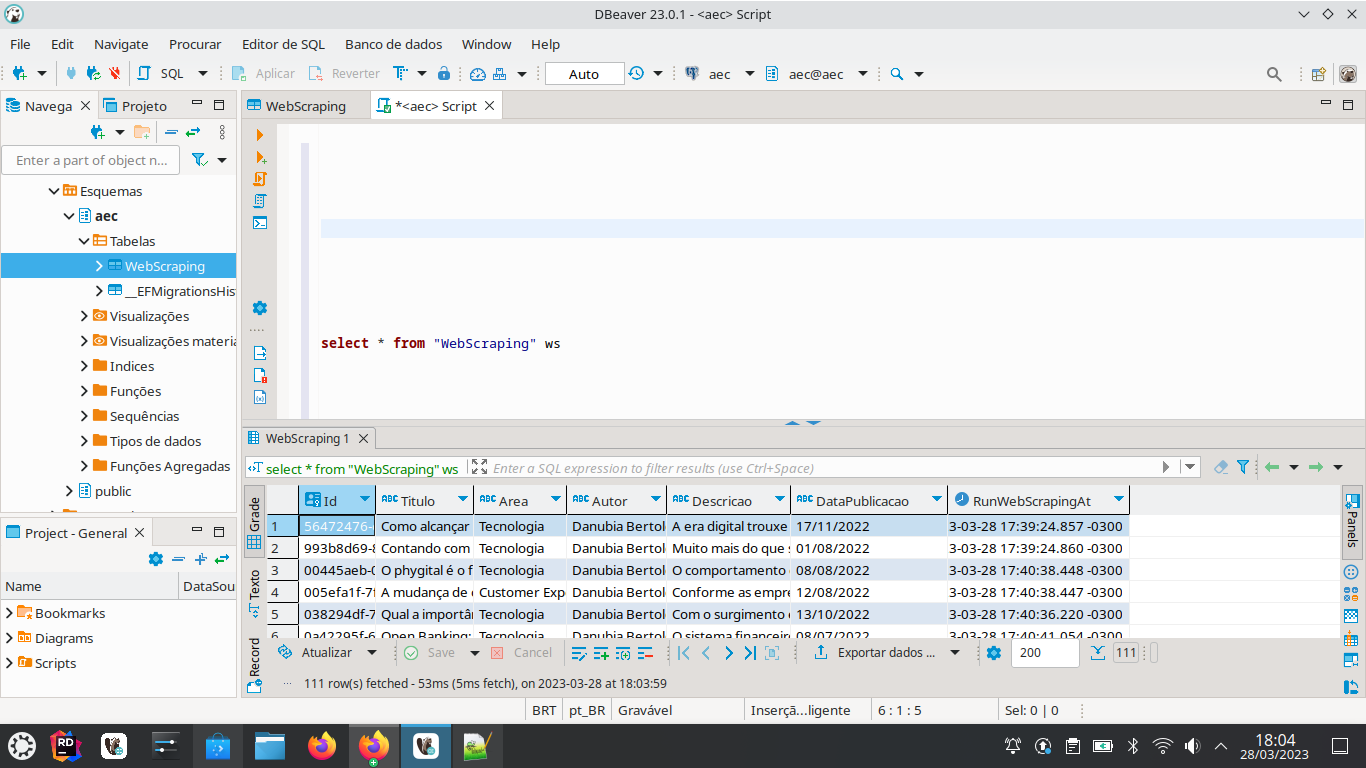The height and width of the screenshot is (768, 1366).
Task: Open the Id column filter dropdown
Action: [x=364, y=500]
